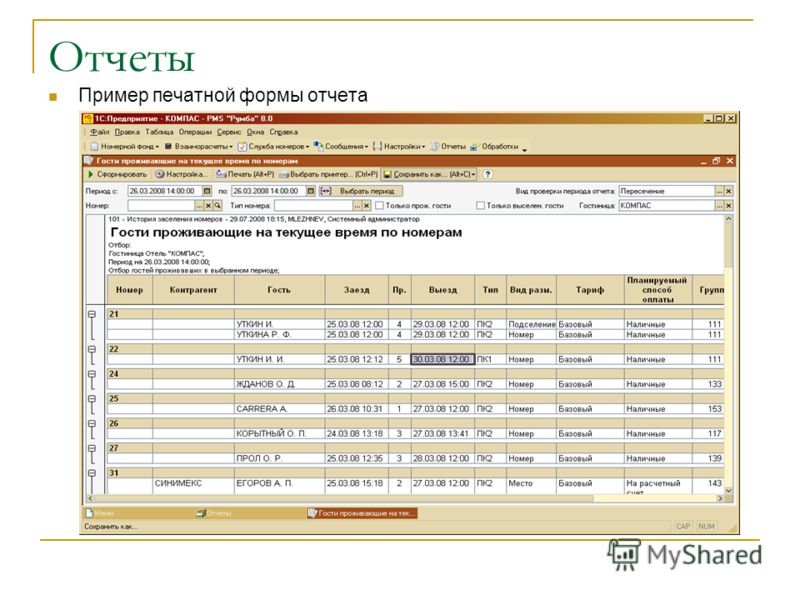The width and height of the screenshot is (800, 600).
Task: Open the Файл menu
Action: pos(99,132)
